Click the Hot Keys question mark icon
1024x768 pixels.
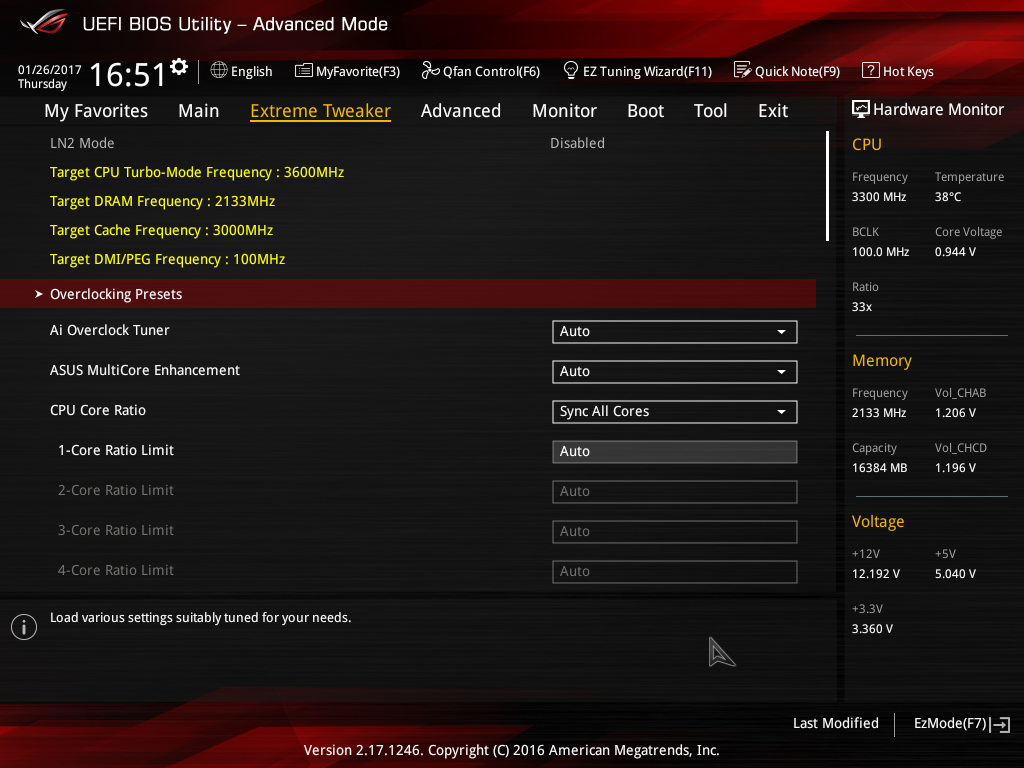871,70
